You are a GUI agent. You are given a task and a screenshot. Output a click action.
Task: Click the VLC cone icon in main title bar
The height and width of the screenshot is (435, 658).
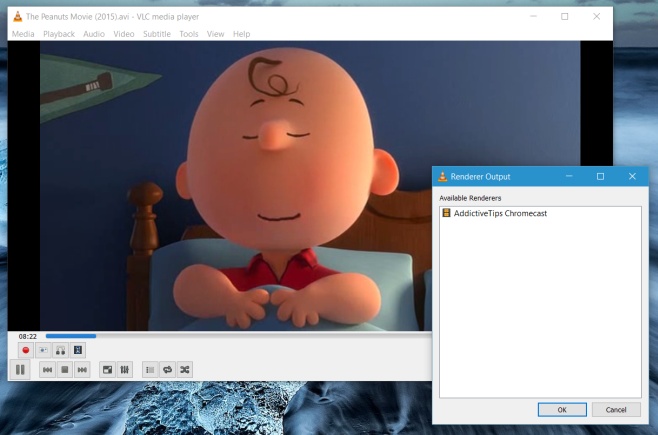tap(18, 16)
